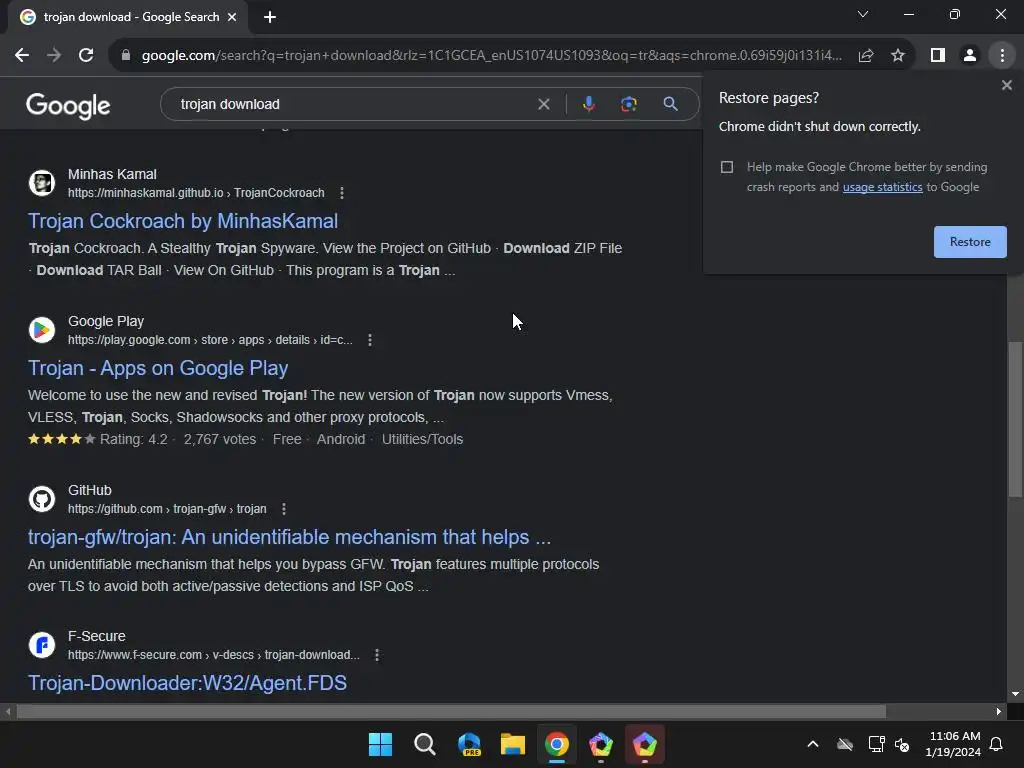The height and width of the screenshot is (768, 1024).
Task: Open trojan-gfw/trojan GitHub result
Action: coord(289,537)
